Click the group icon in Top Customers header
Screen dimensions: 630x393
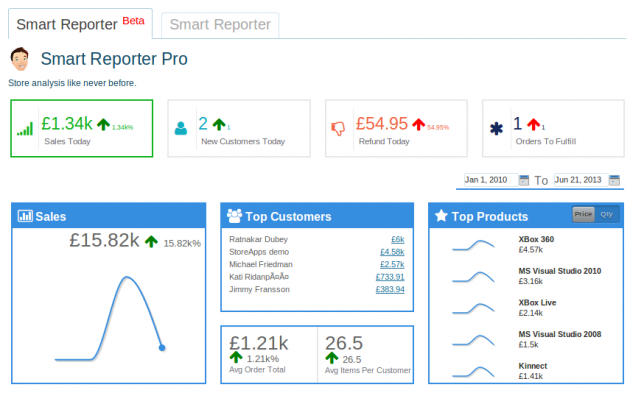tap(234, 216)
